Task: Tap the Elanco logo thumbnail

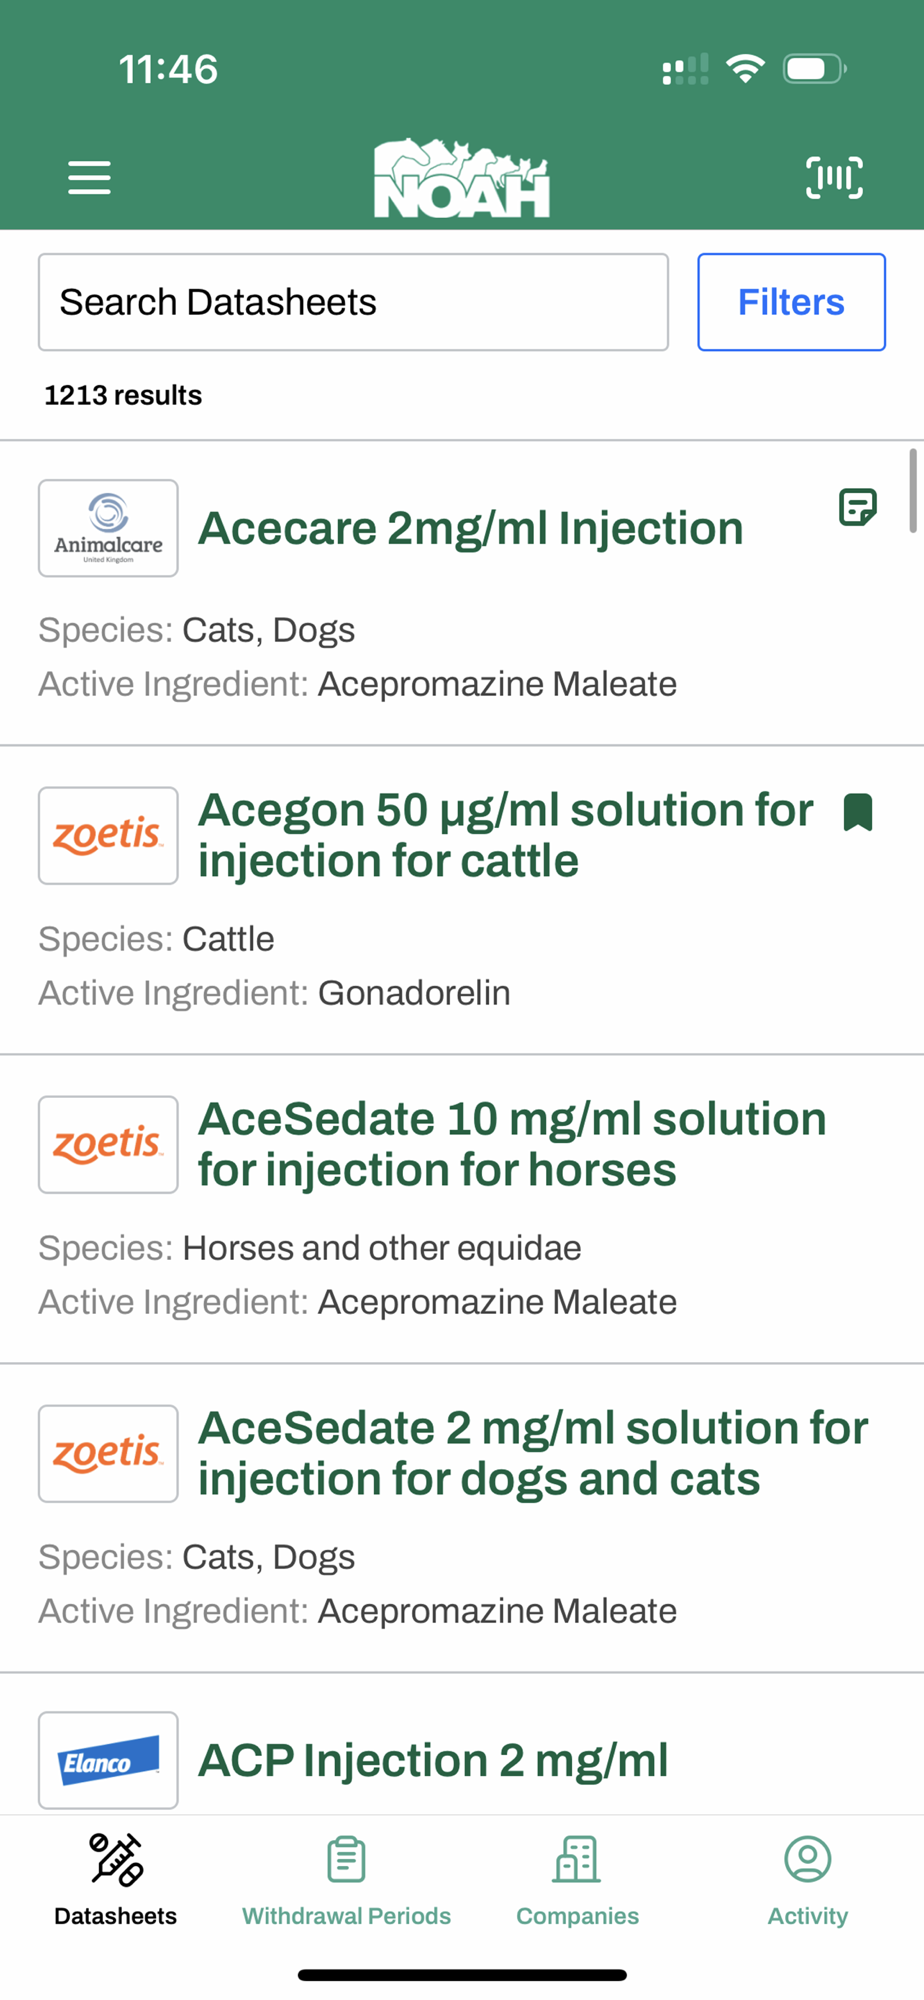Action: click(x=108, y=1760)
